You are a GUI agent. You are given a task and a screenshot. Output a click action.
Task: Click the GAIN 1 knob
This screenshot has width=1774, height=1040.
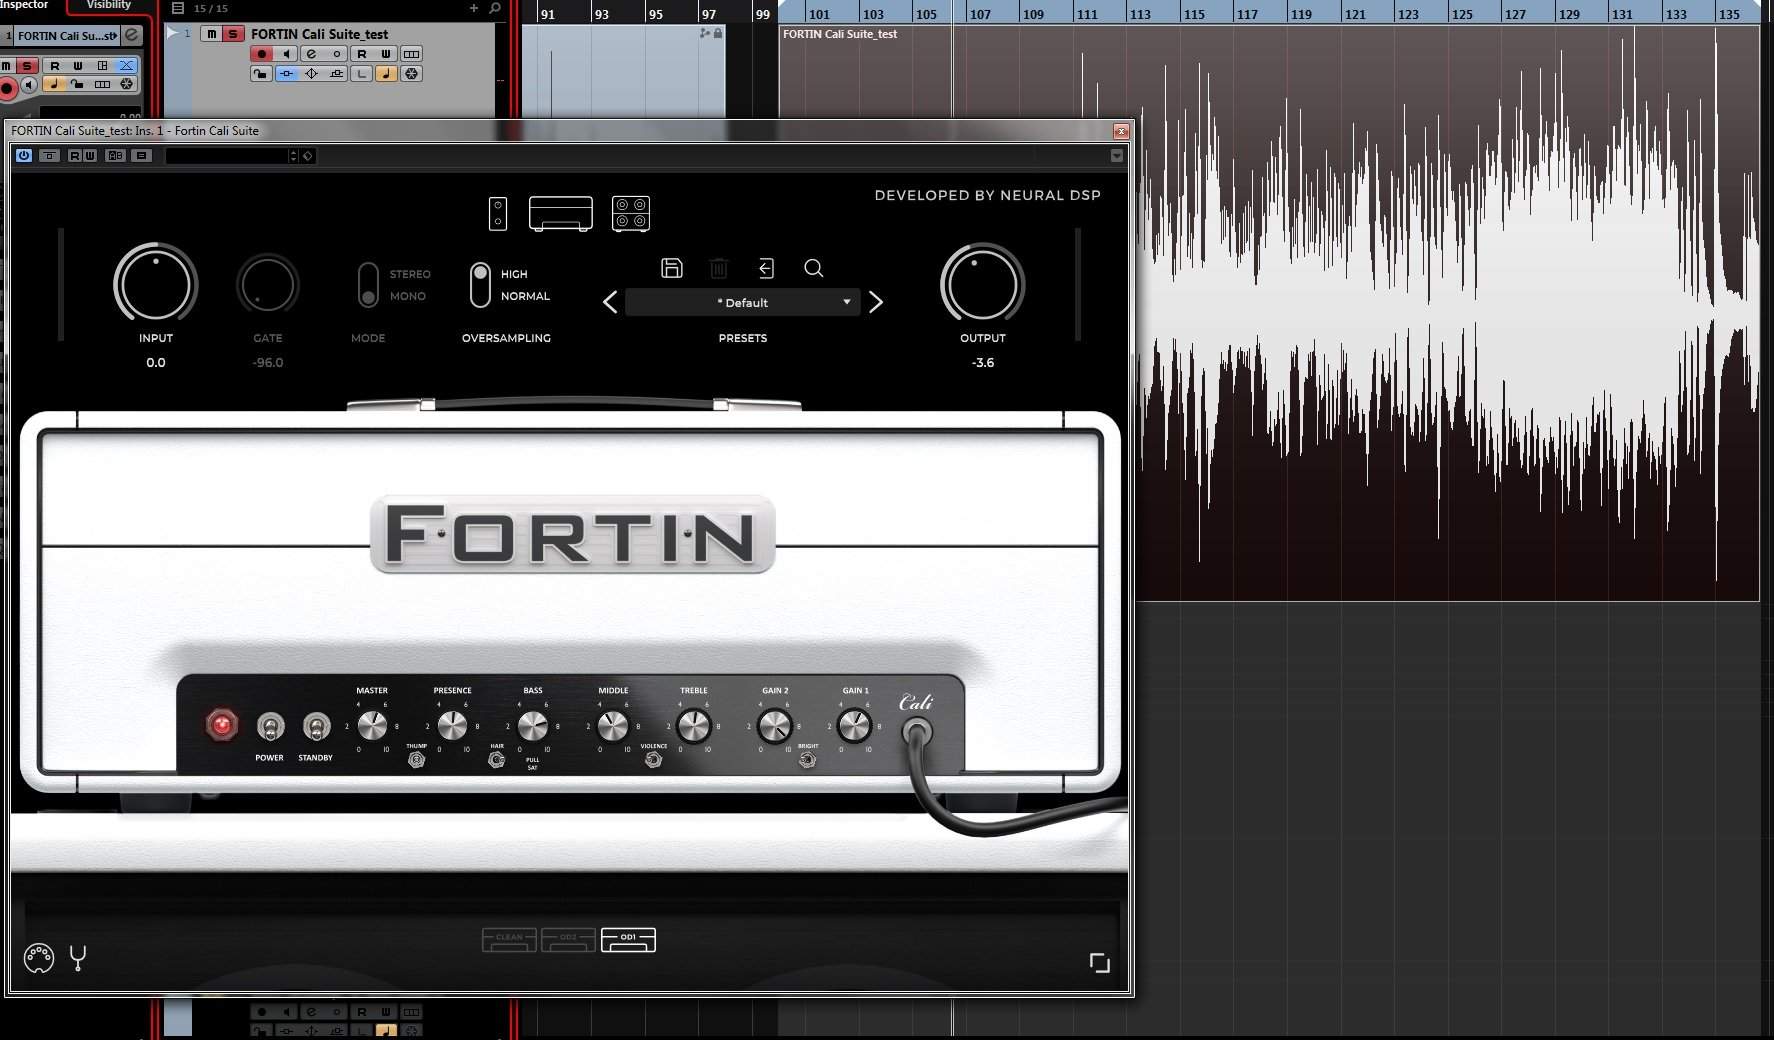[x=854, y=726]
